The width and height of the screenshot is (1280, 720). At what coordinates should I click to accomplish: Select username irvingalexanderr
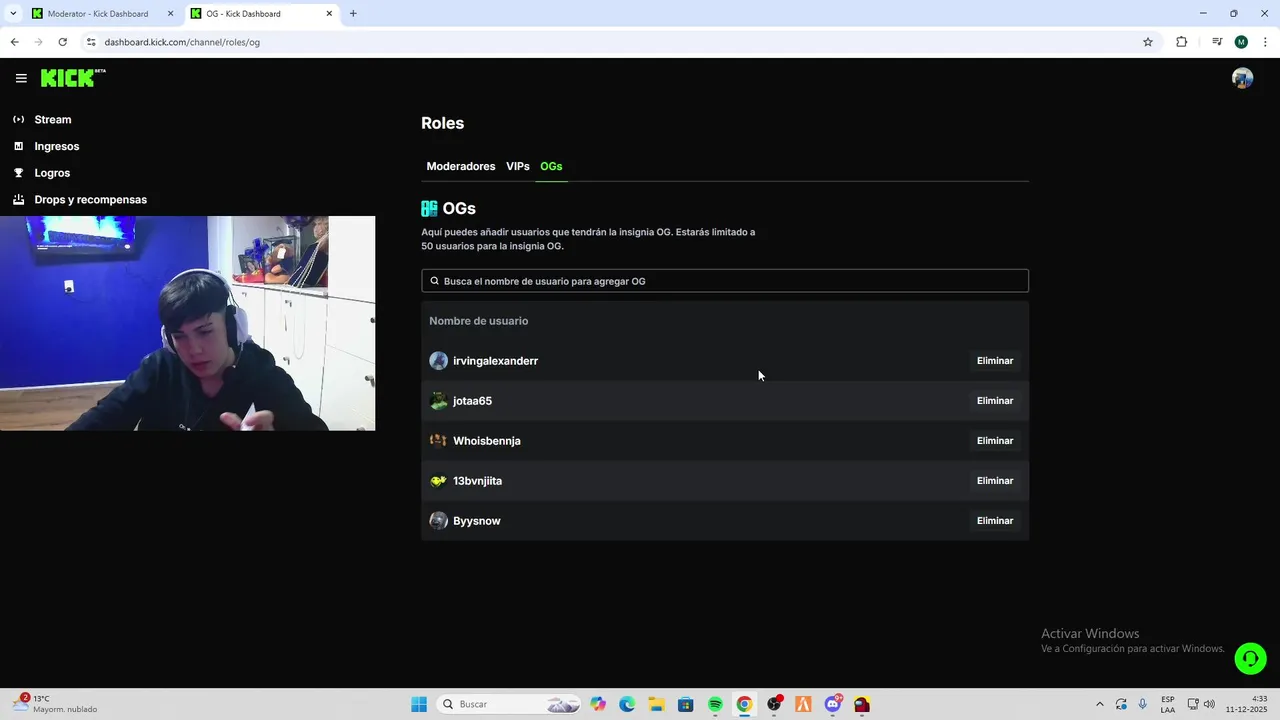[495, 361]
